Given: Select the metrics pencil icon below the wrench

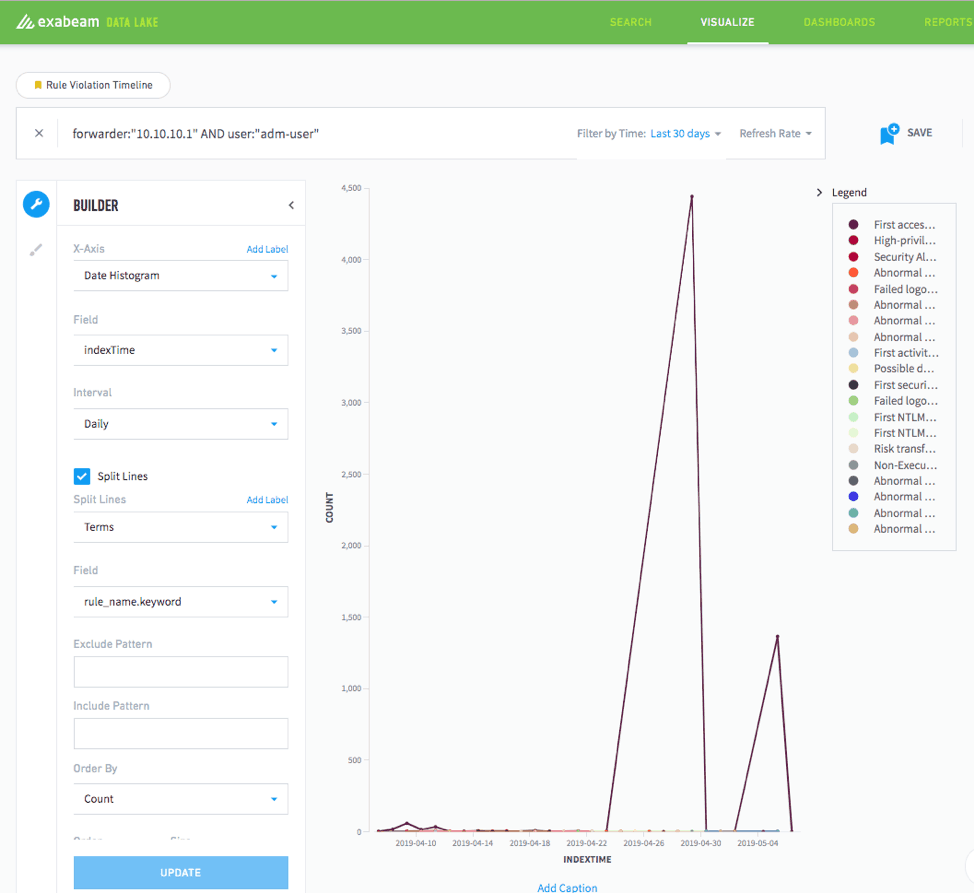Looking at the screenshot, I should pyautogui.click(x=36, y=247).
